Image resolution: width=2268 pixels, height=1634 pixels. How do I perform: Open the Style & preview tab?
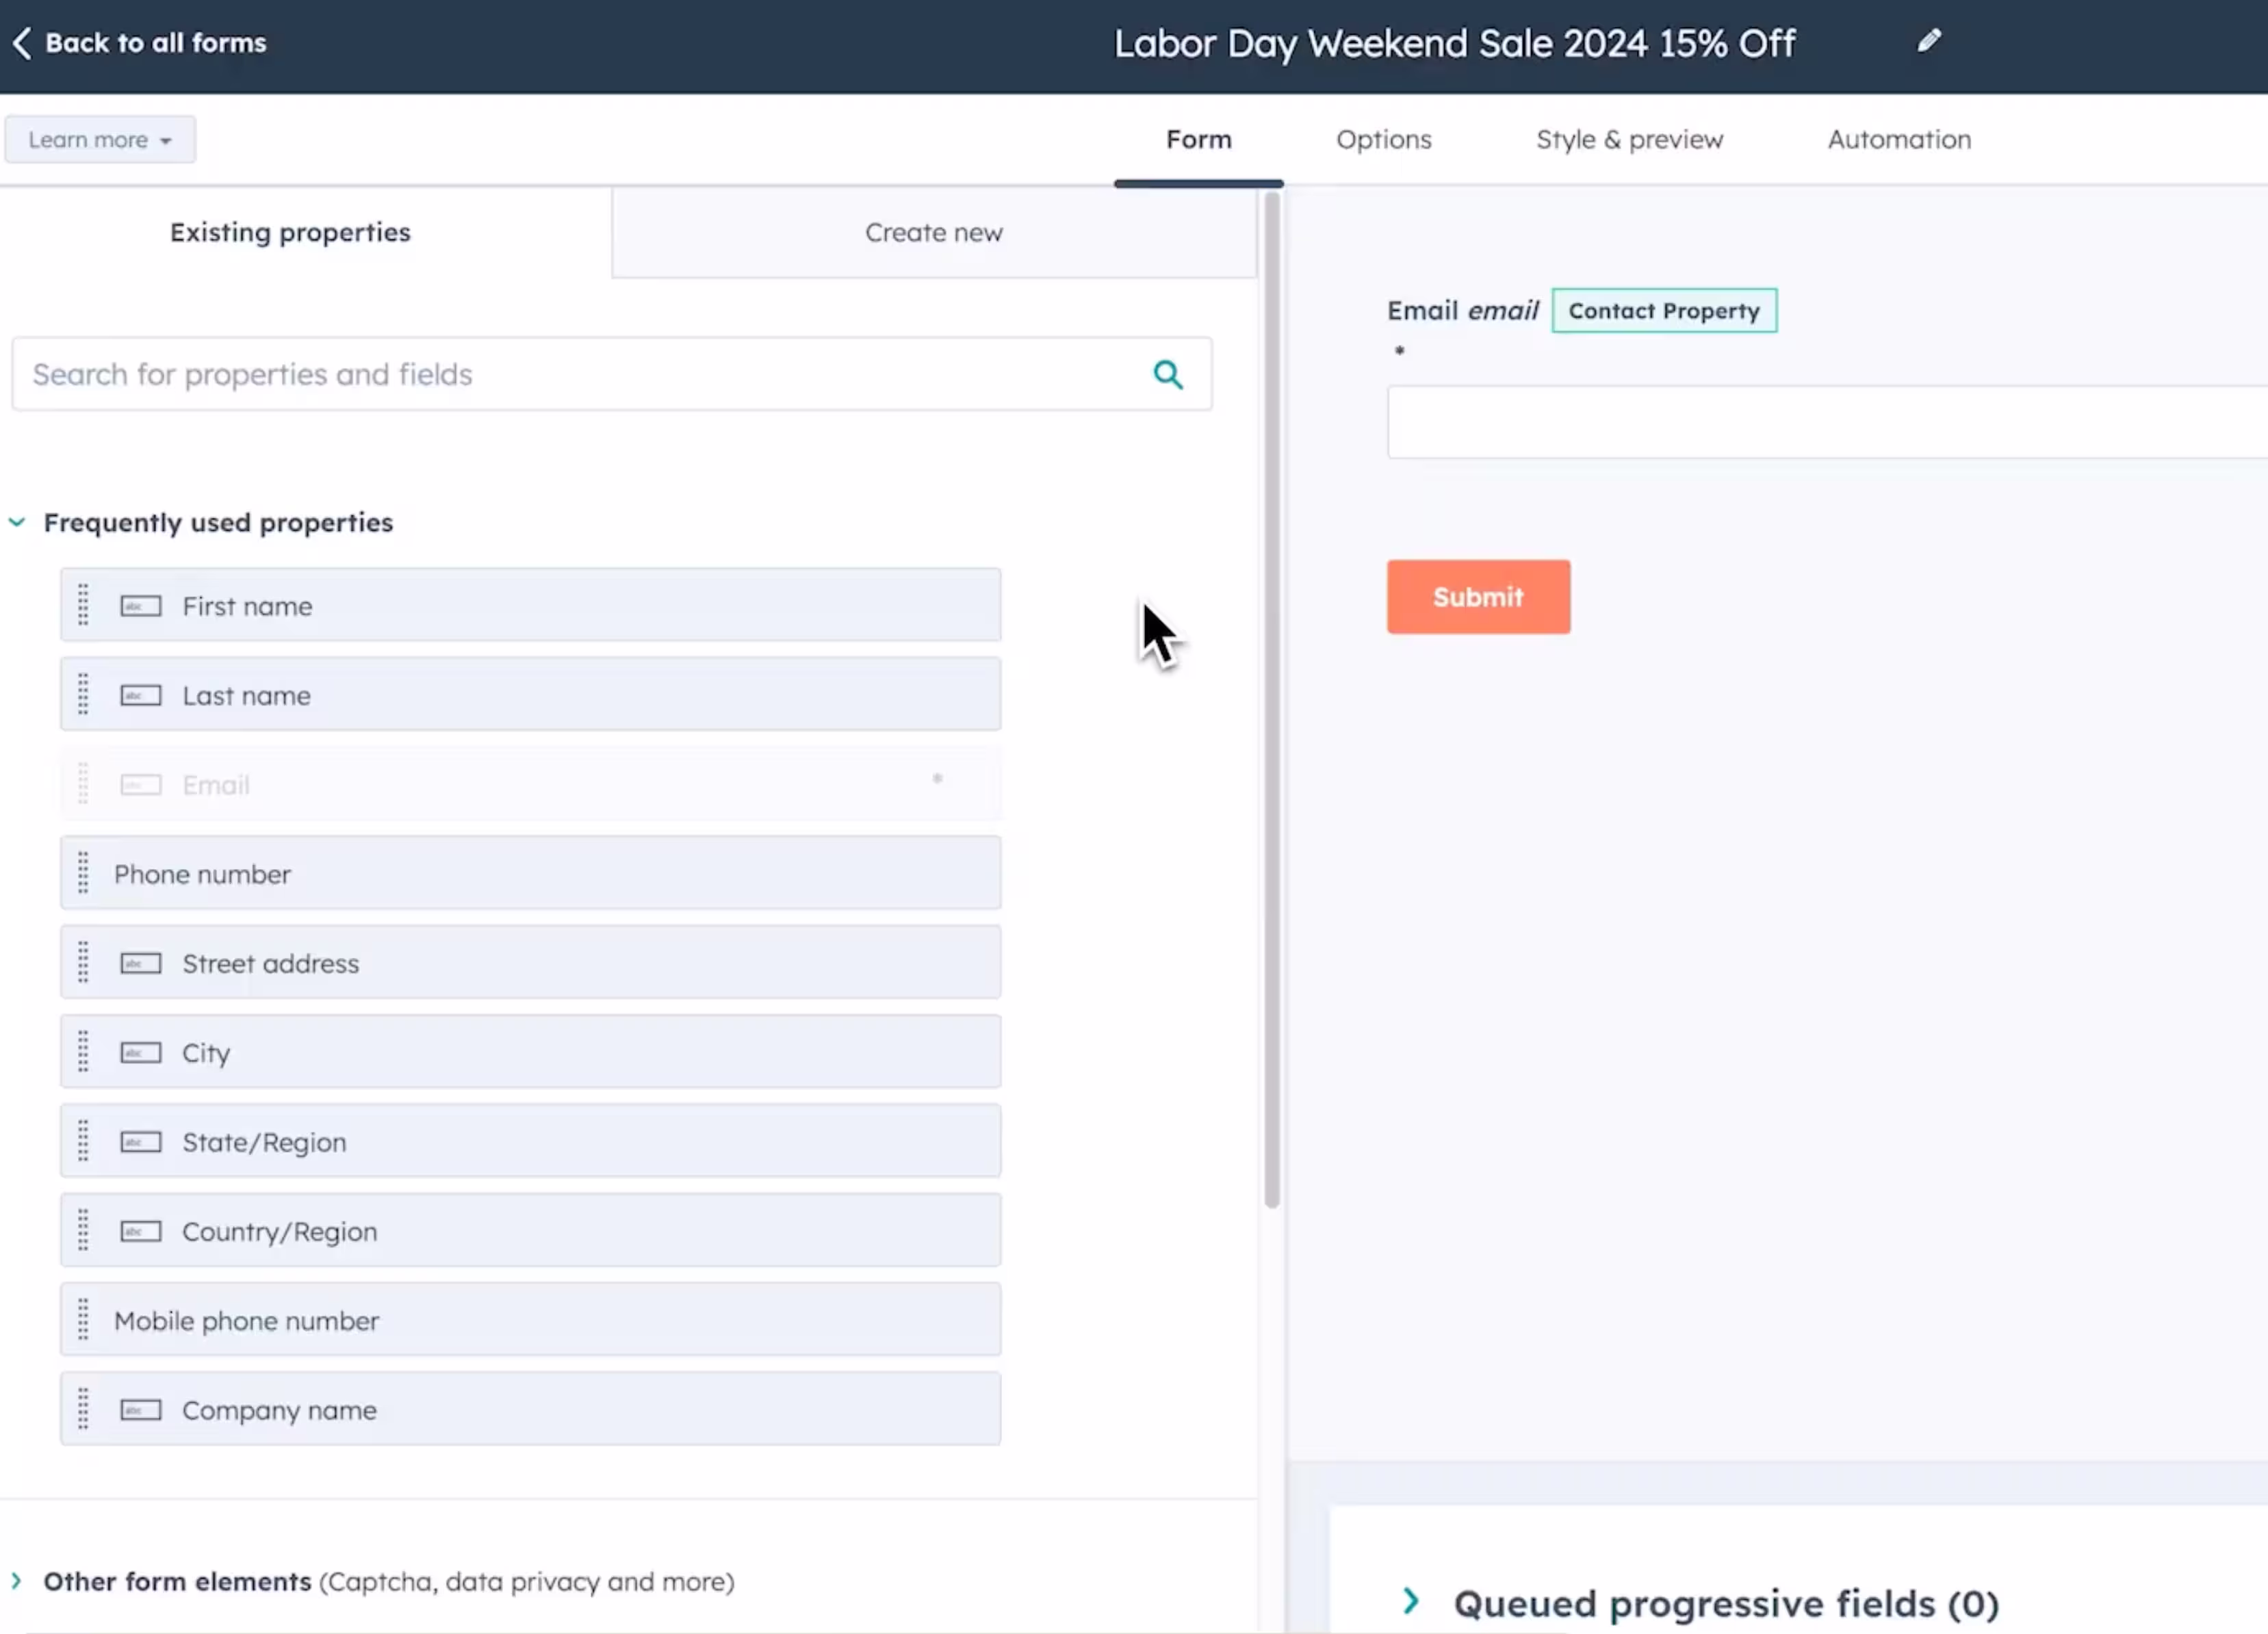click(x=1629, y=140)
